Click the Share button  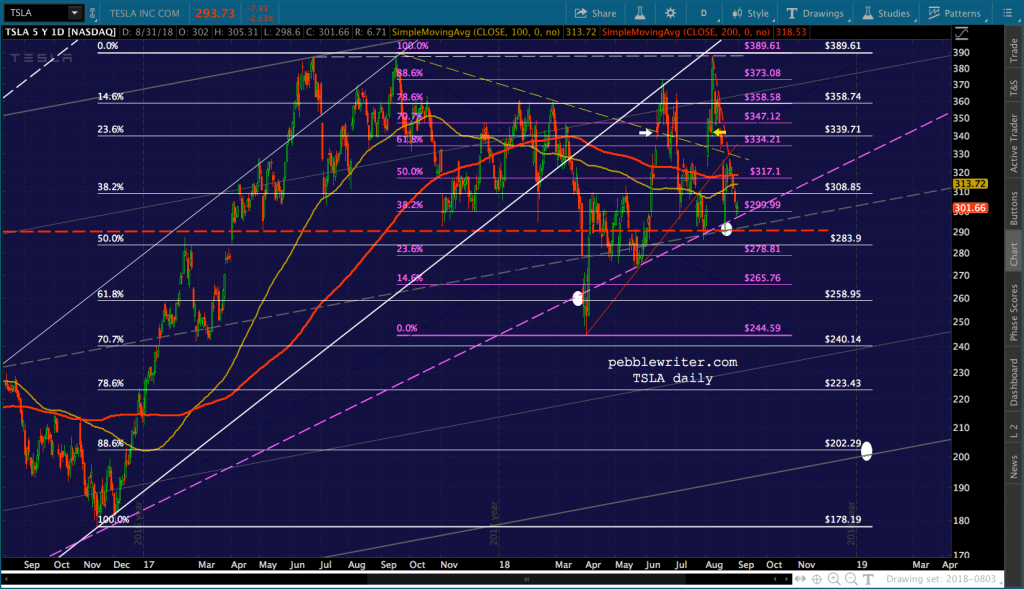[595, 13]
